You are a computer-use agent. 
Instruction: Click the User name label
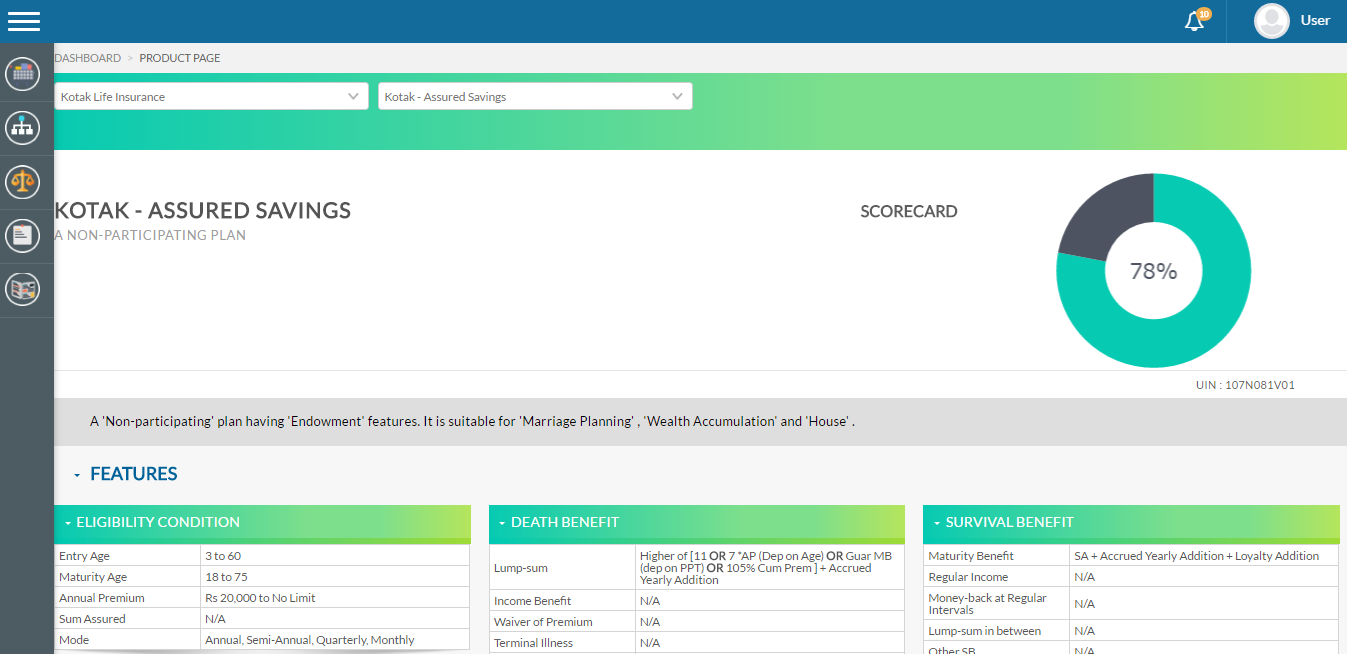click(1315, 21)
